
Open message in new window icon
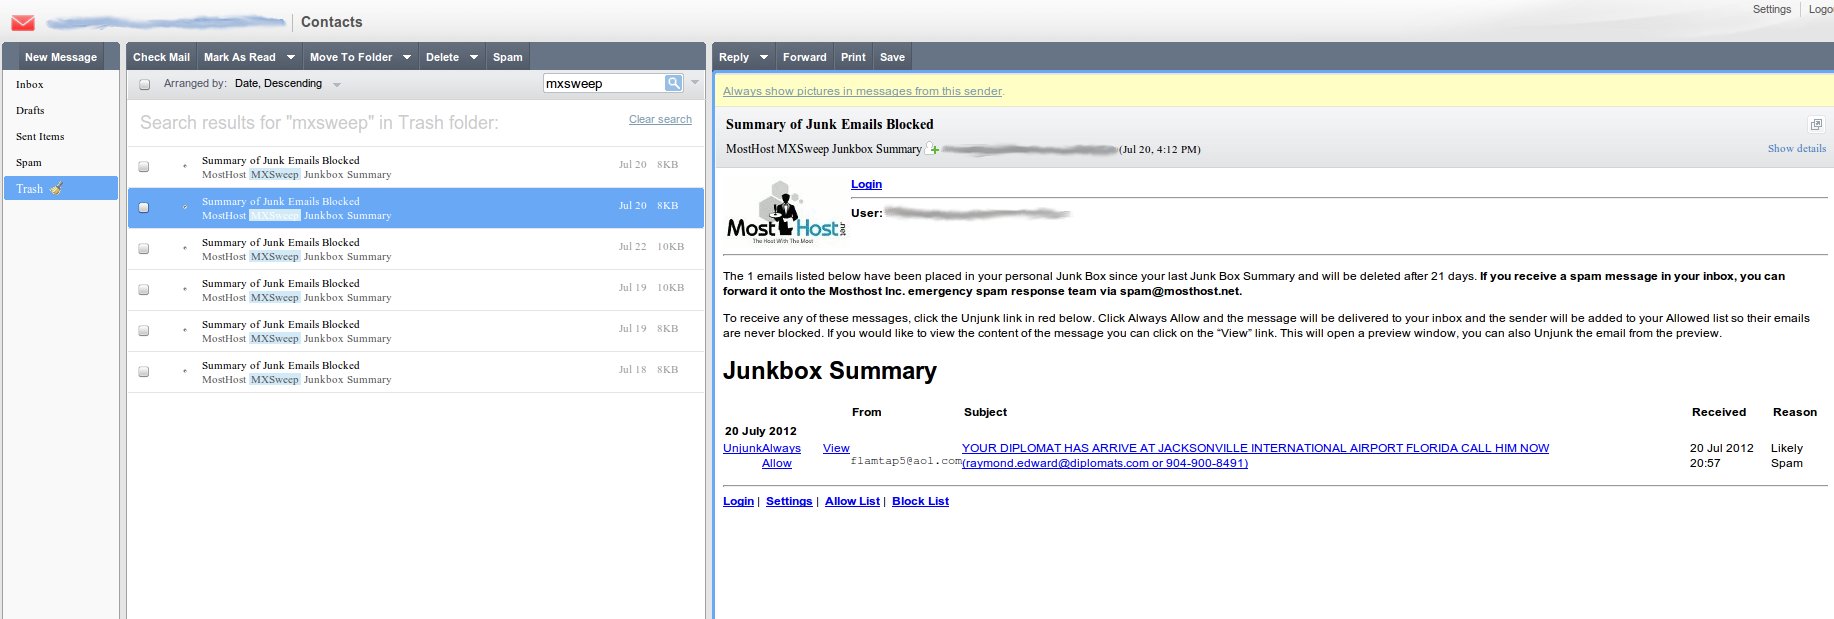tap(1816, 125)
